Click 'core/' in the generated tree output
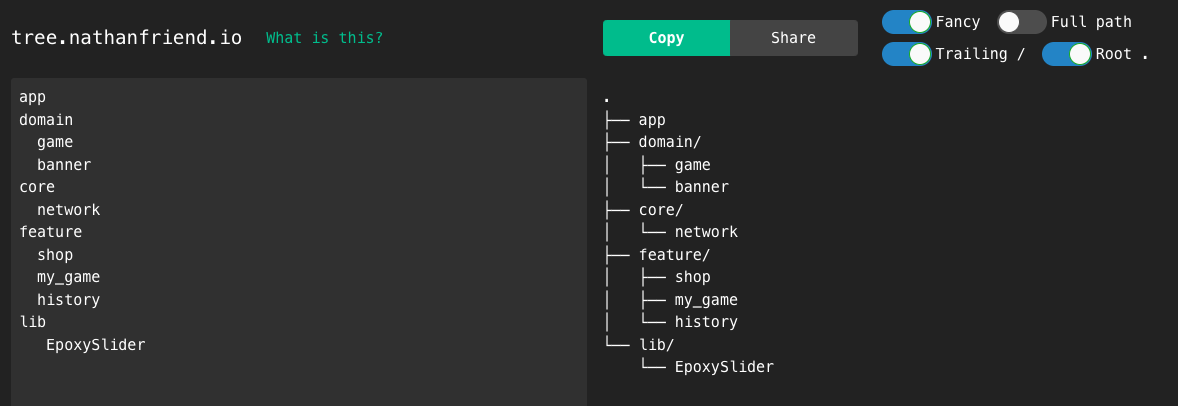This screenshot has width=1178, height=406. tap(660, 210)
